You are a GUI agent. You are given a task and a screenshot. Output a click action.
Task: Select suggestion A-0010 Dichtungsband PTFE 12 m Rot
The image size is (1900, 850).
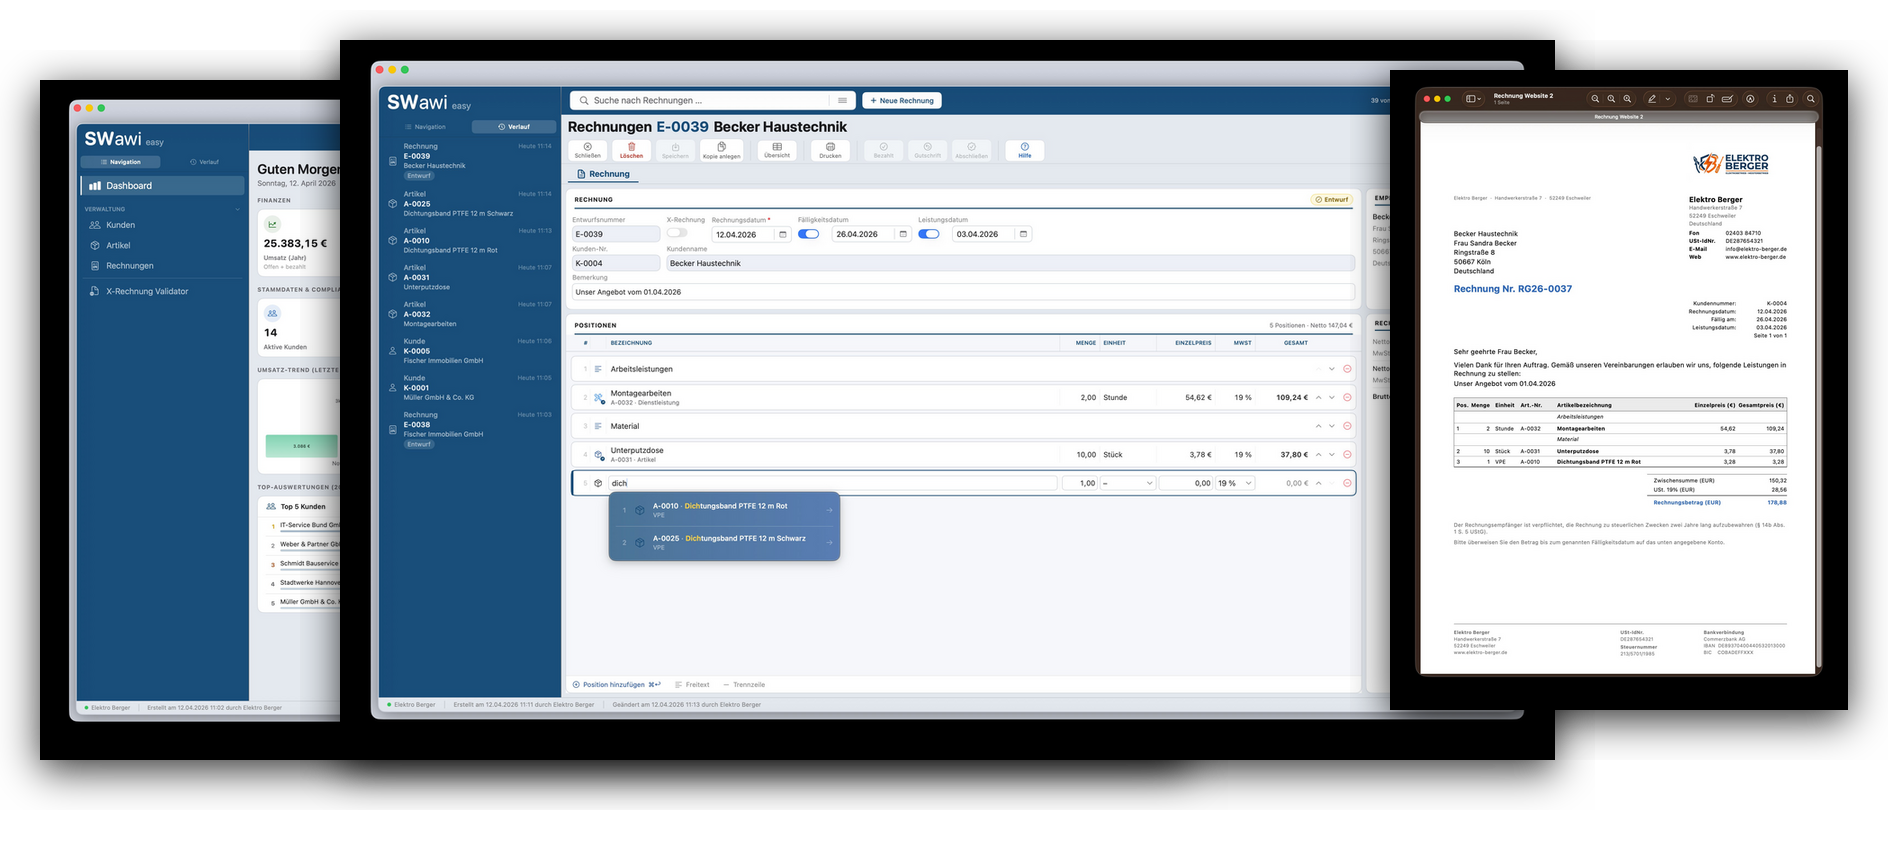724,510
